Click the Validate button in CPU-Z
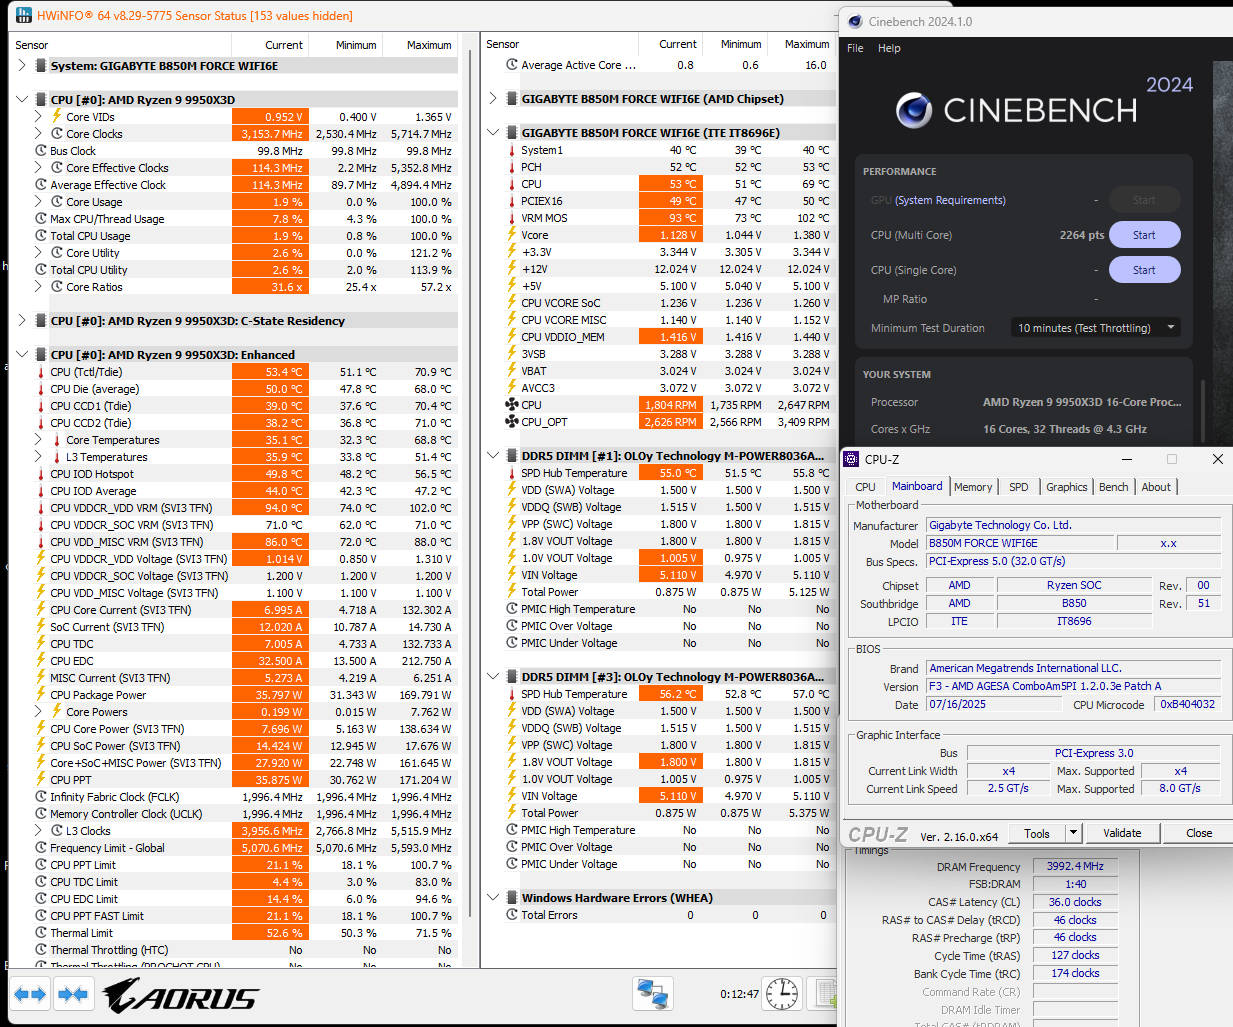This screenshot has width=1233, height=1027. coord(1122,833)
